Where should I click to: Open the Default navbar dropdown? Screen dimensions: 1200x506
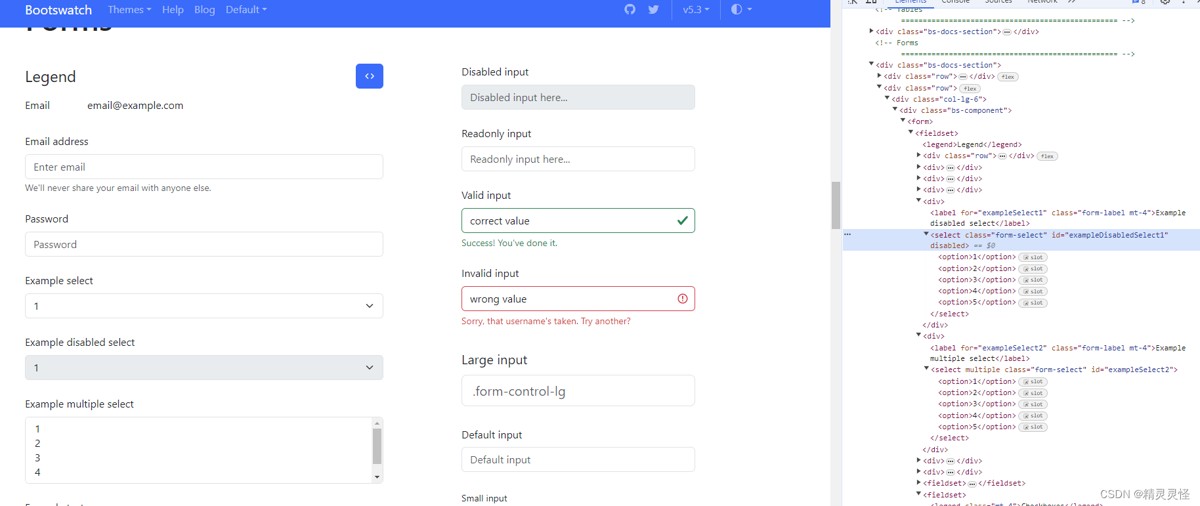[246, 10]
